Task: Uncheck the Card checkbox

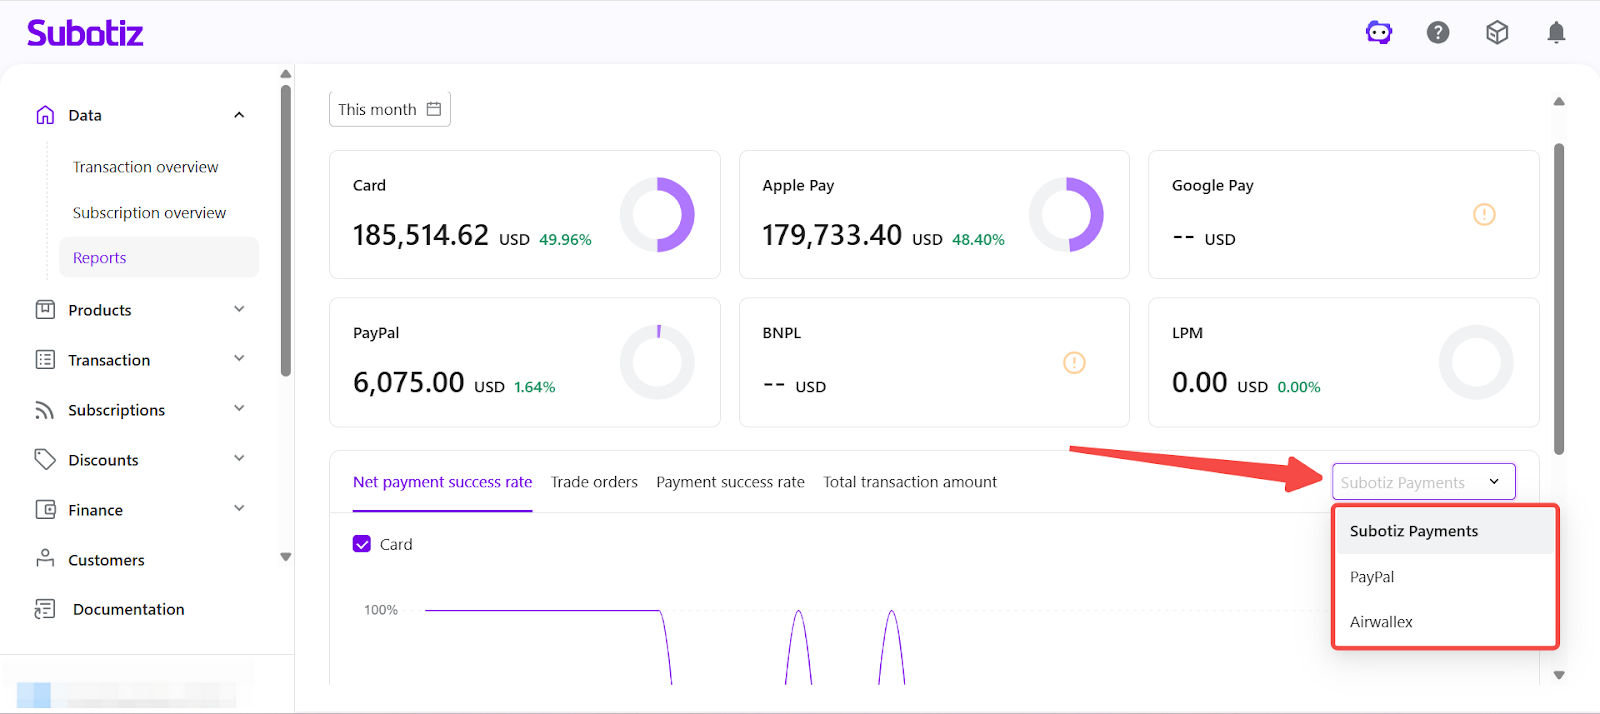Action: tap(362, 544)
